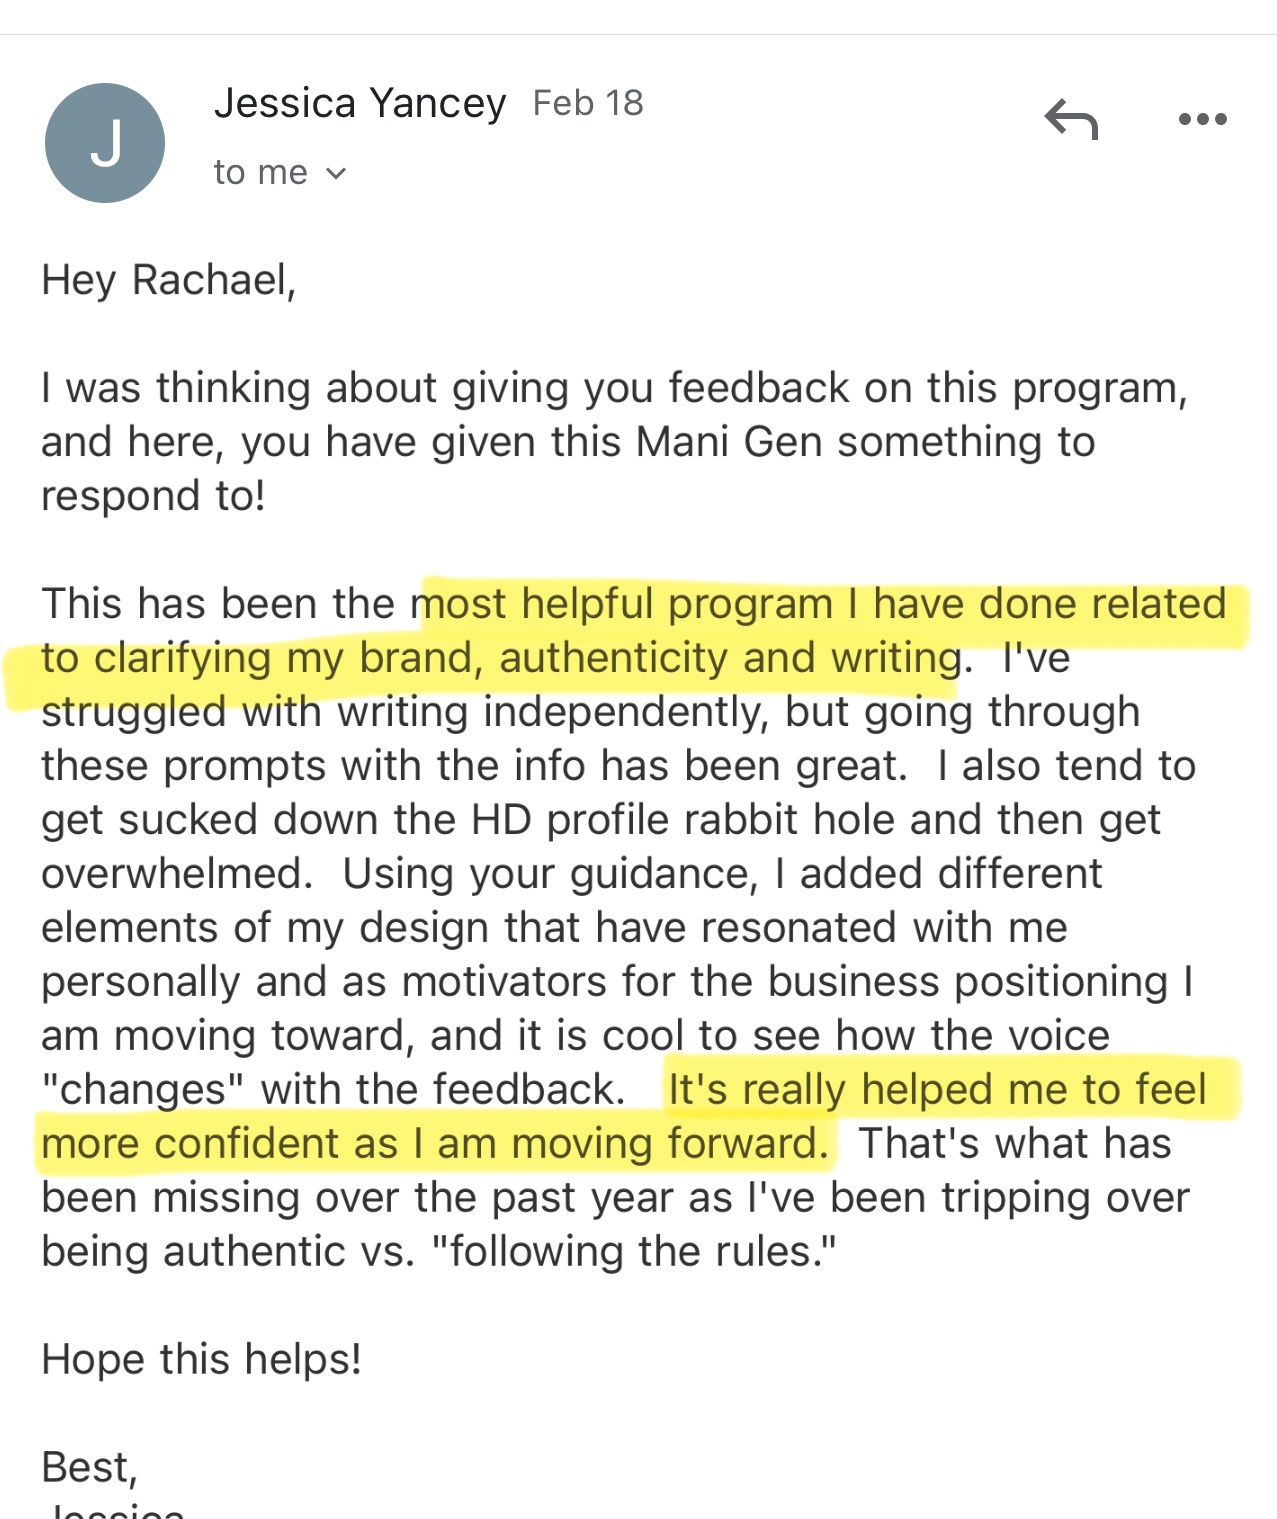Click the words 'Mani Gen' in the email
1277x1519 pixels.
[x=729, y=442]
